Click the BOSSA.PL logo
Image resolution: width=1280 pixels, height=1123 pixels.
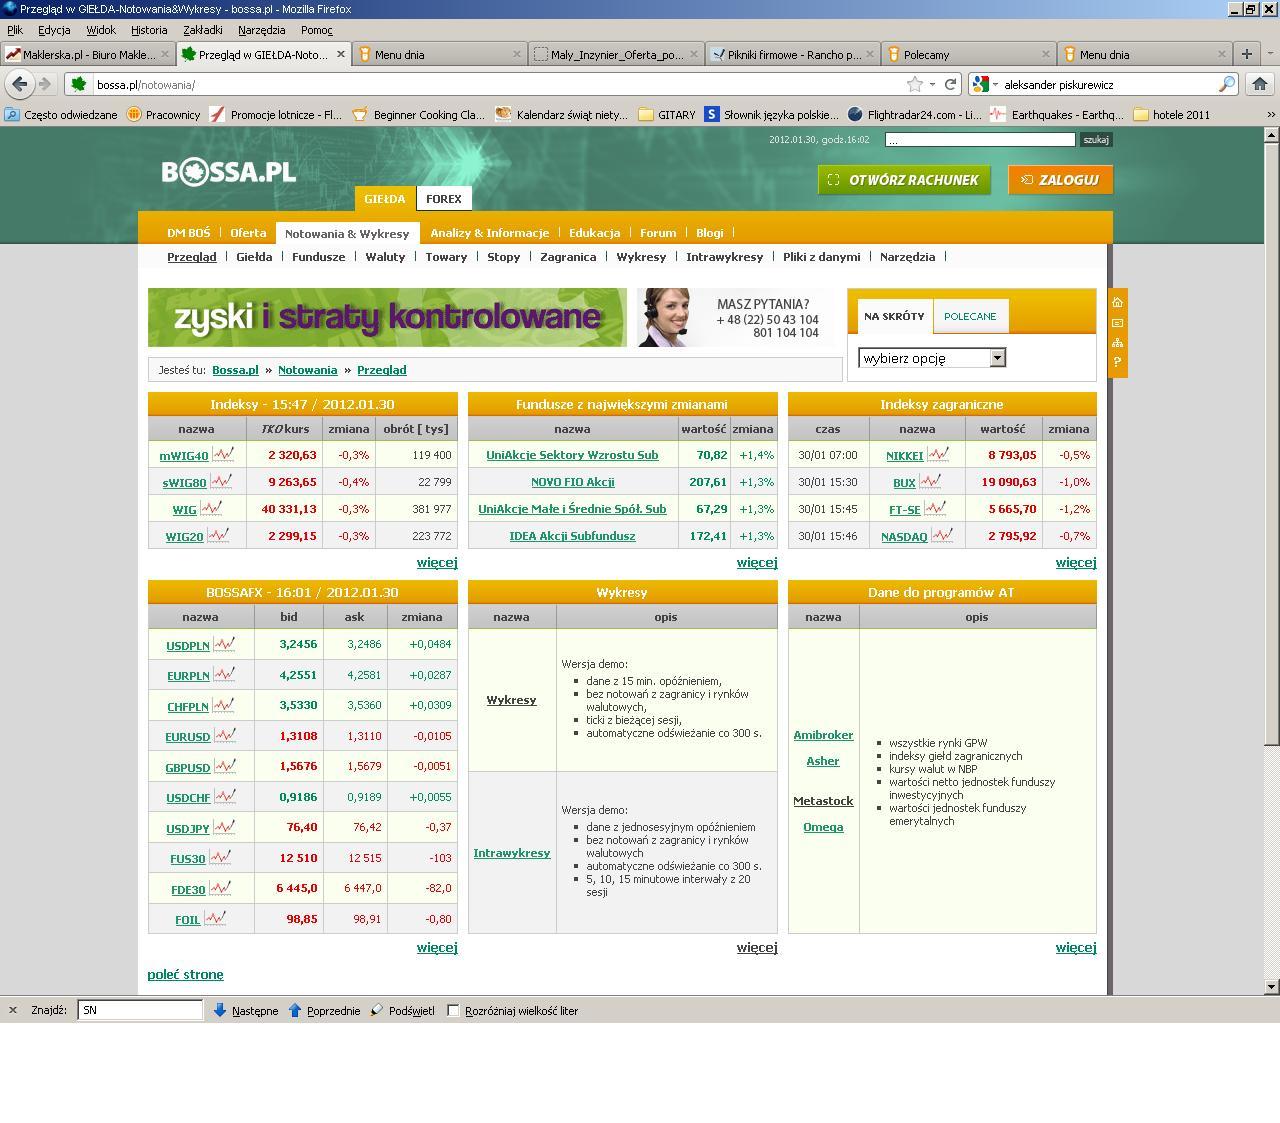(229, 172)
